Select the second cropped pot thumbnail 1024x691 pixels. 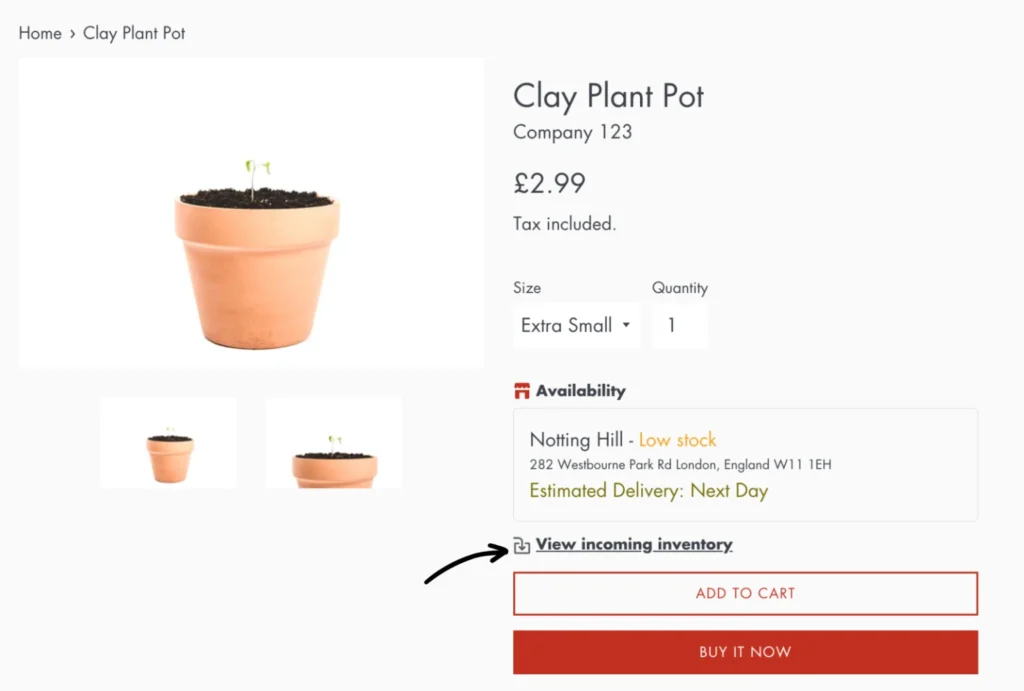click(334, 443)
